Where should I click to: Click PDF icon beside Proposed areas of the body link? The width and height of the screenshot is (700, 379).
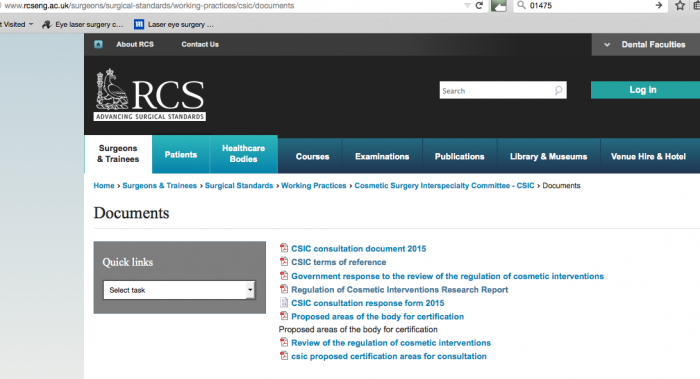pyautogui.click(x=283, y=316)
